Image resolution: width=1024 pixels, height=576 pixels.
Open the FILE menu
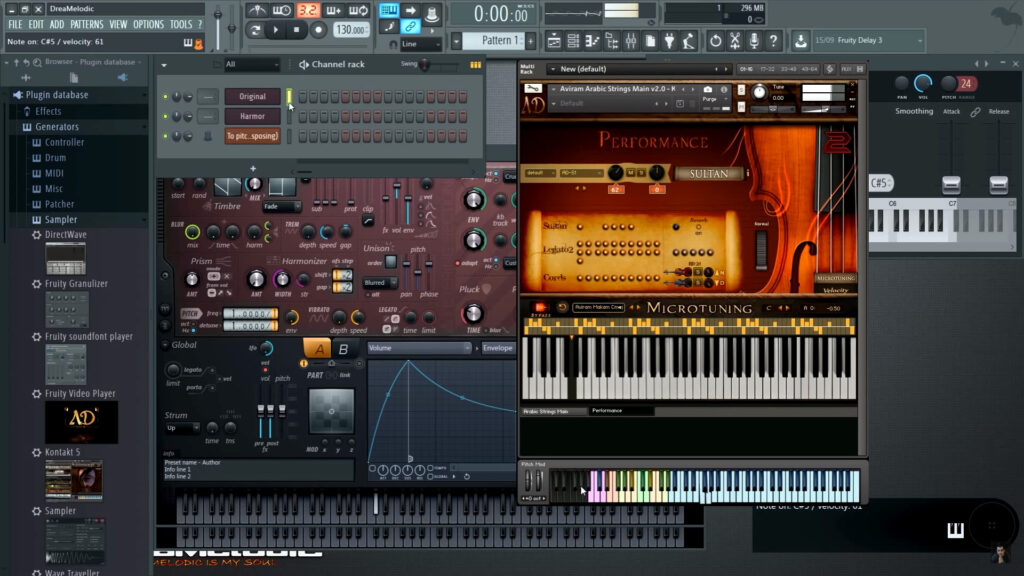point(15,24)
